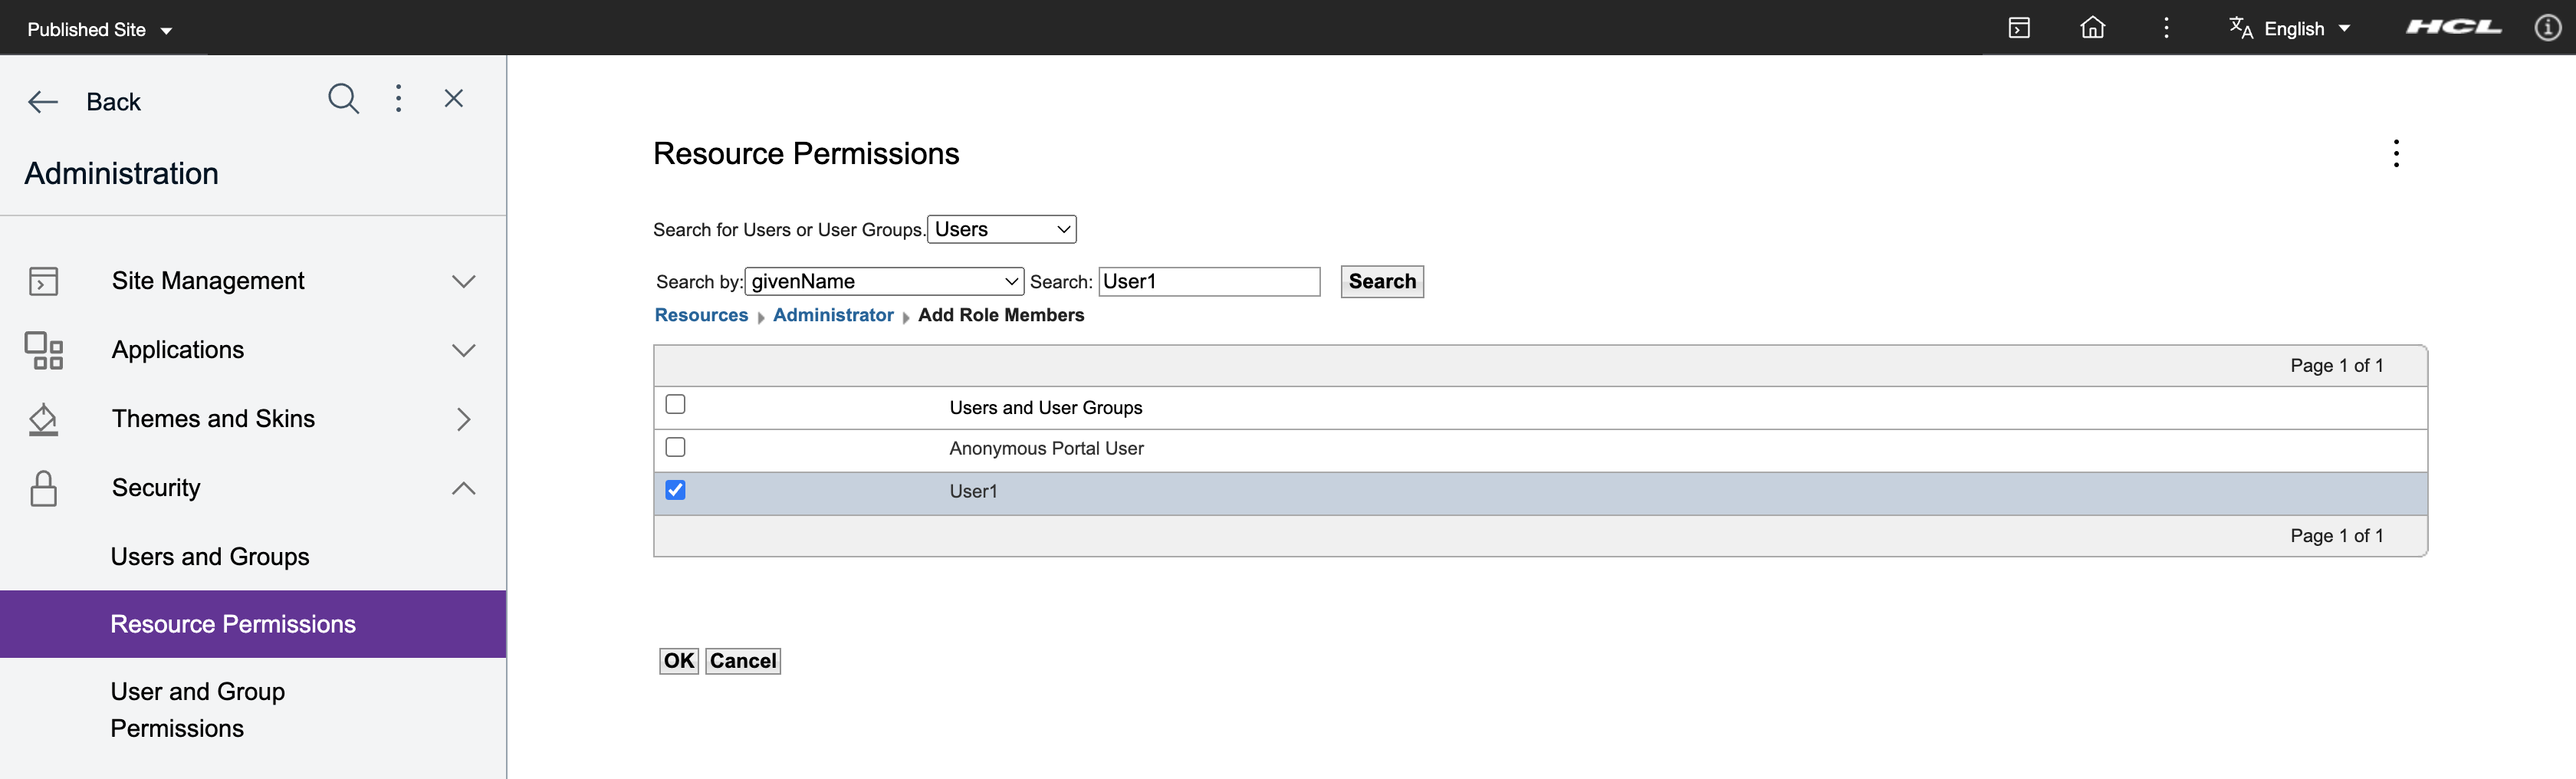Image resolution: width=2576 pixels, height=779 pixels.
Task: Open the Published Site menu
Action: point(98,28)
